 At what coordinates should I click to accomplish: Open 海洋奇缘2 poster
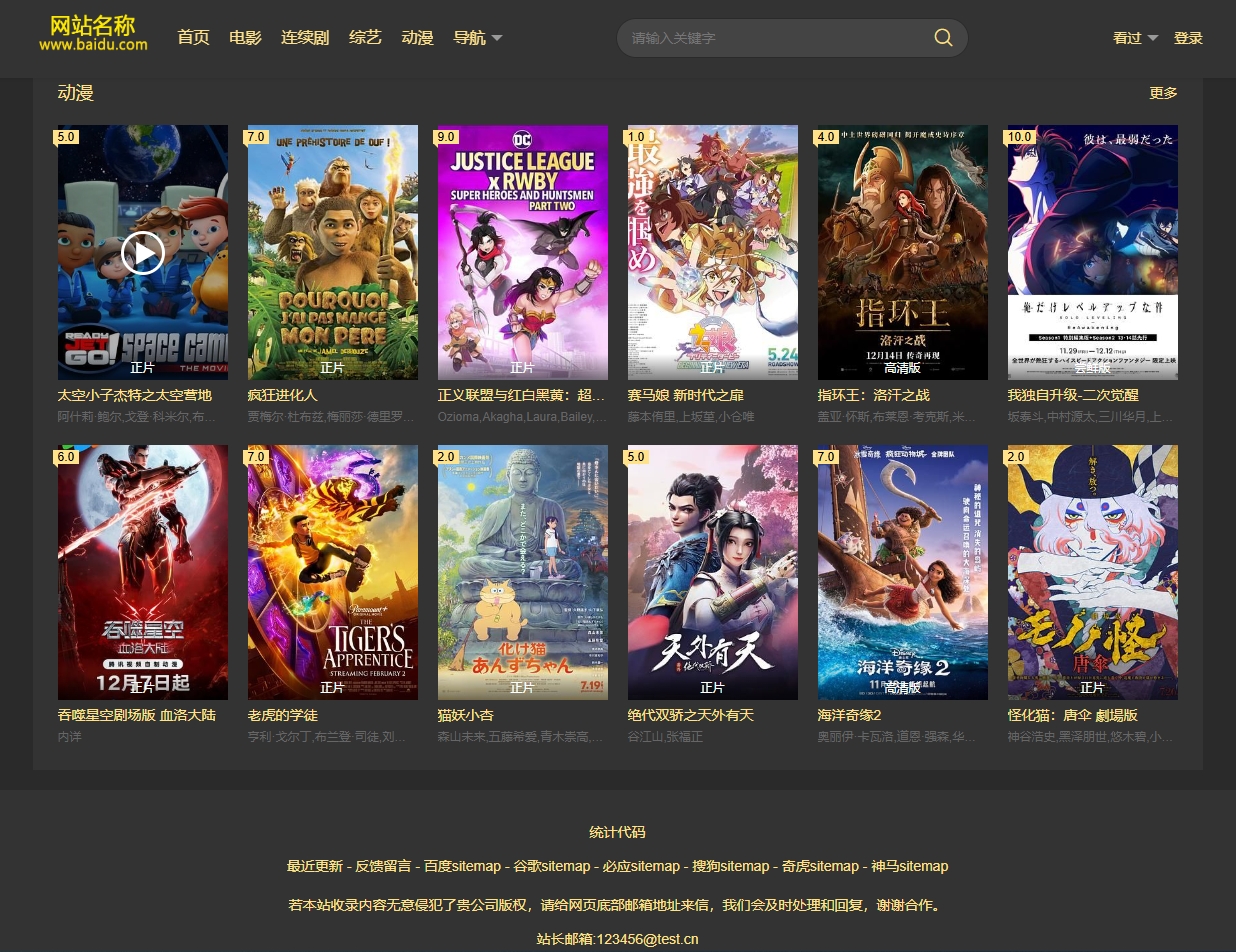point(903,572)
